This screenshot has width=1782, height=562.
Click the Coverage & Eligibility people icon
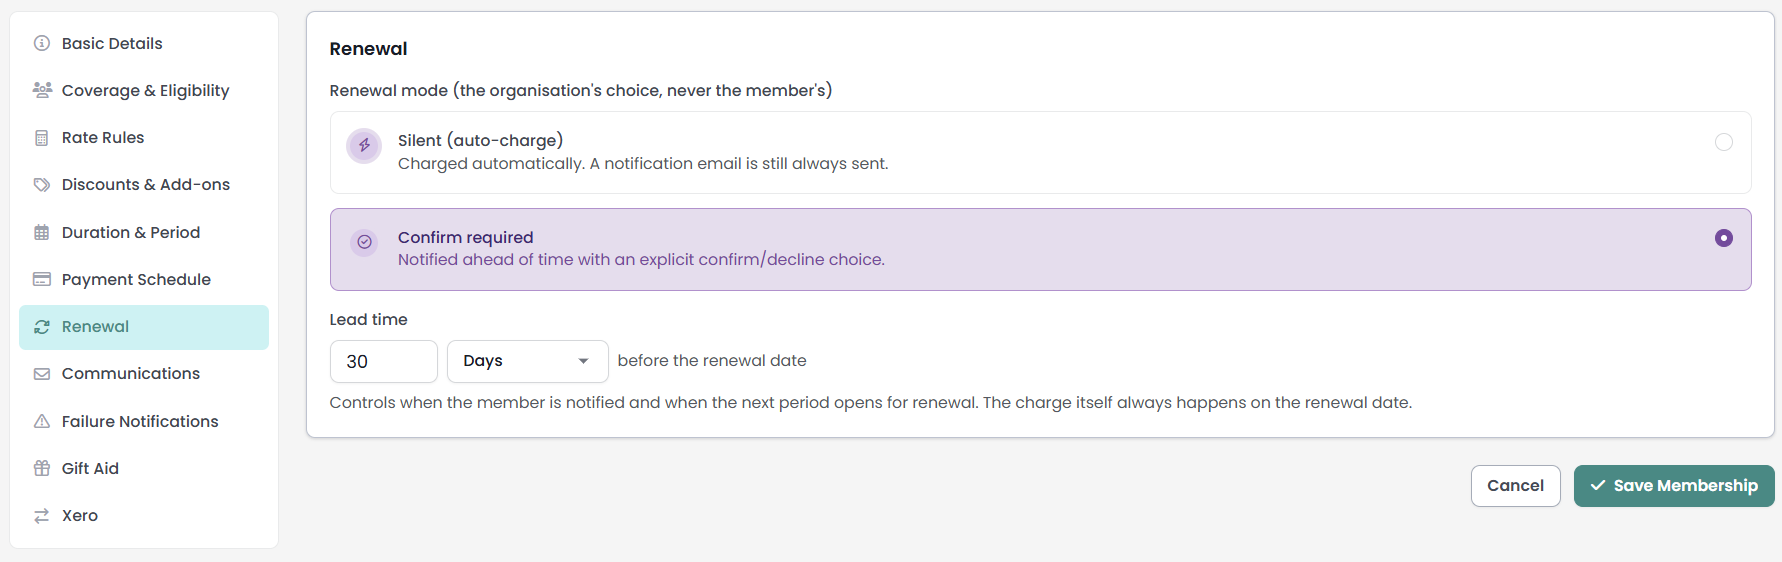(x=42, y=90)
